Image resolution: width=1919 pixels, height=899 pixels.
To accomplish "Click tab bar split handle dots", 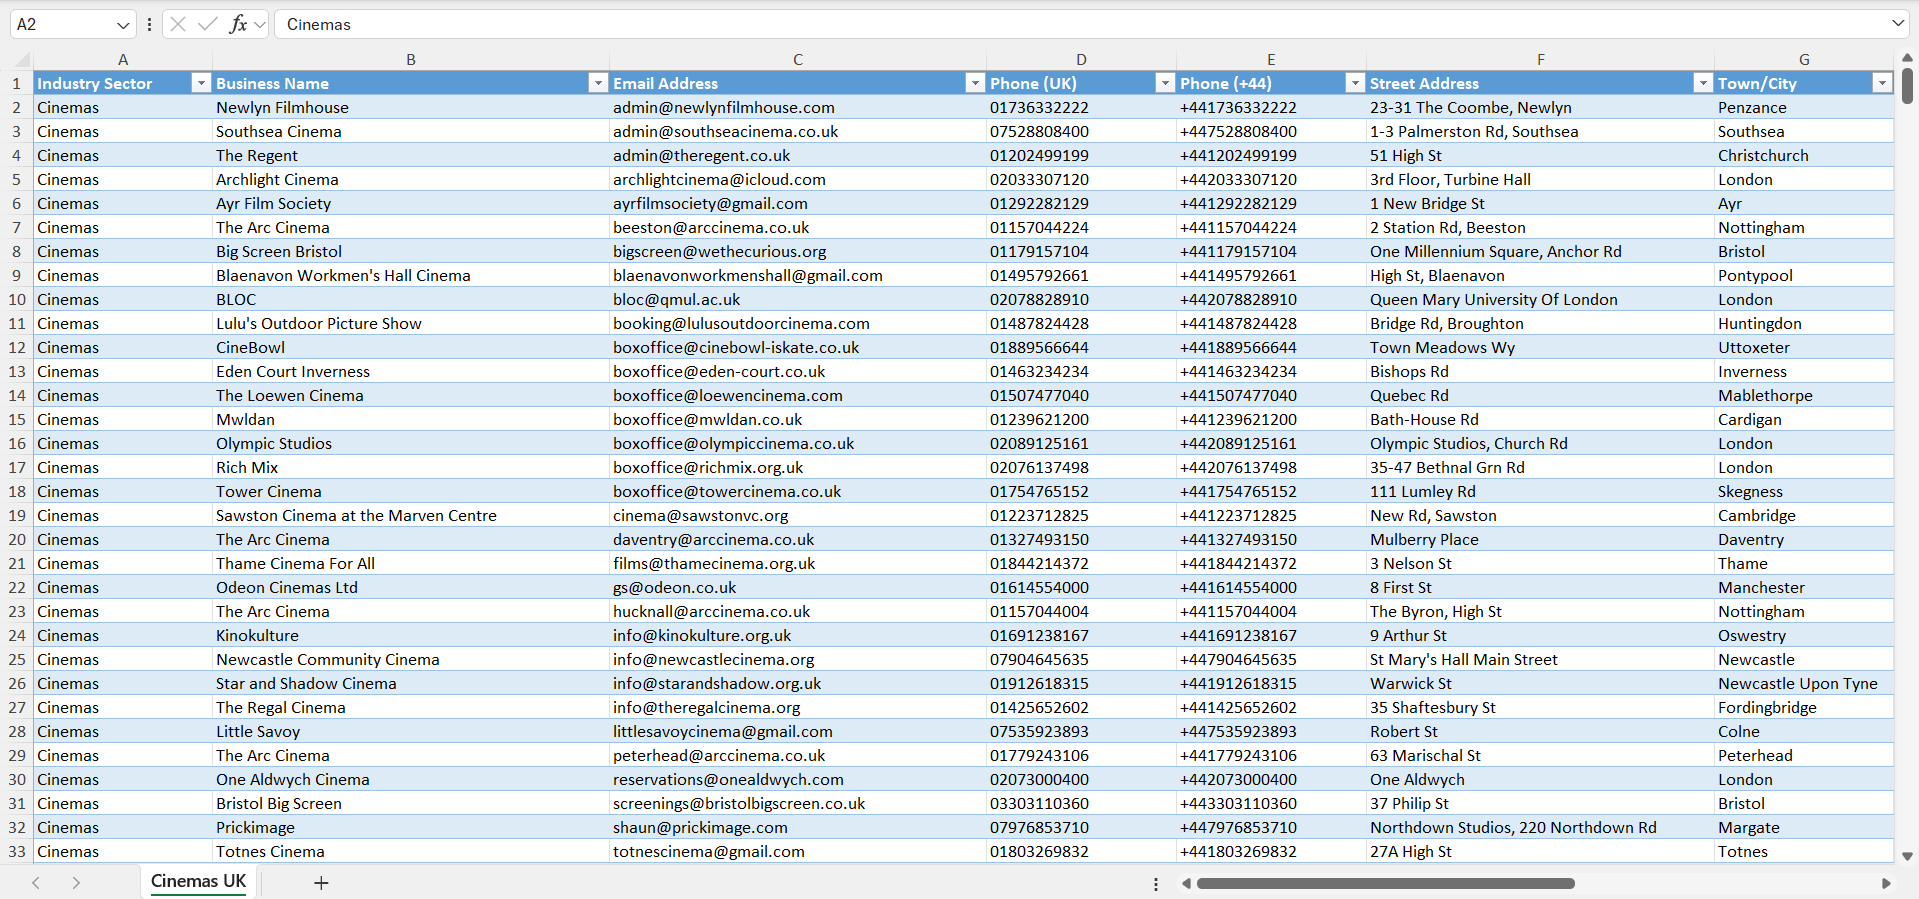I will coord(1156,884).
